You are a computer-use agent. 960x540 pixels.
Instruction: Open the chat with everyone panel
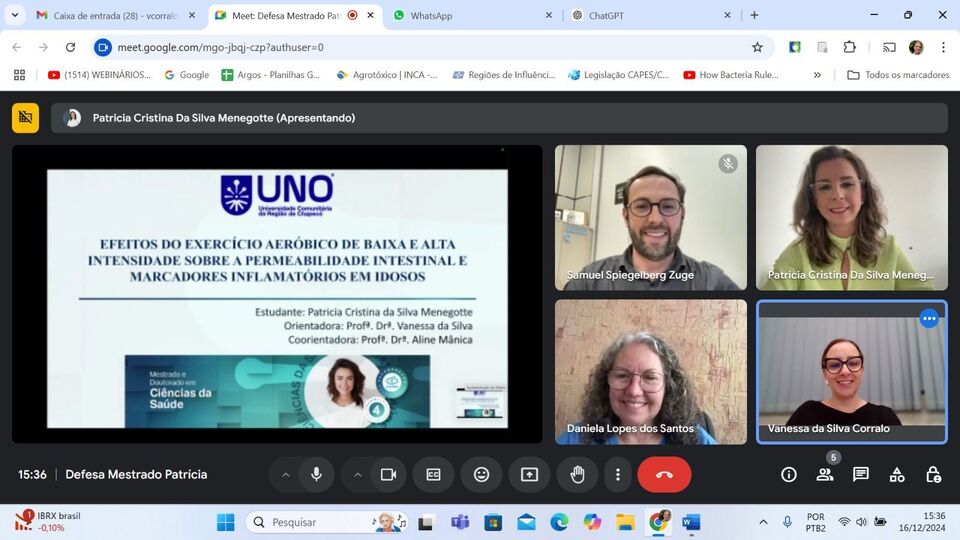(861, 474)
